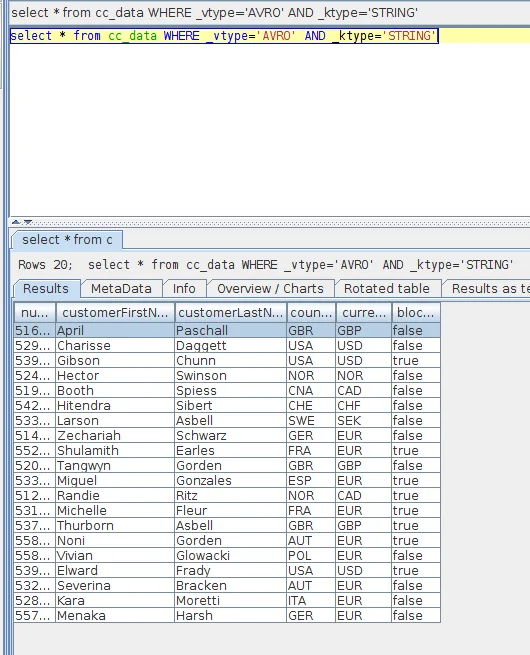Select the cell 'Hitendra'
Screen dimensions: 530x655
tap(115, 406)
